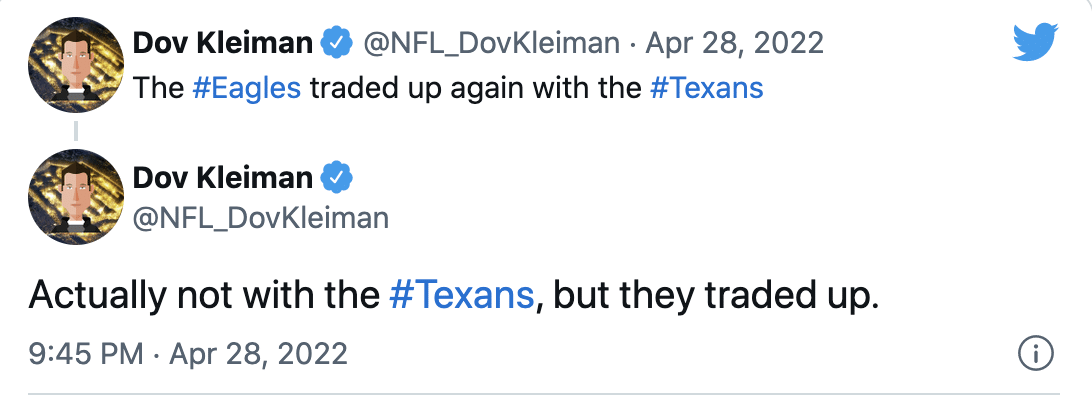This screenshot has height=396, width=1092.
Task: Open #Texans hashtag in the parent tweet
Action: (706, 88)
